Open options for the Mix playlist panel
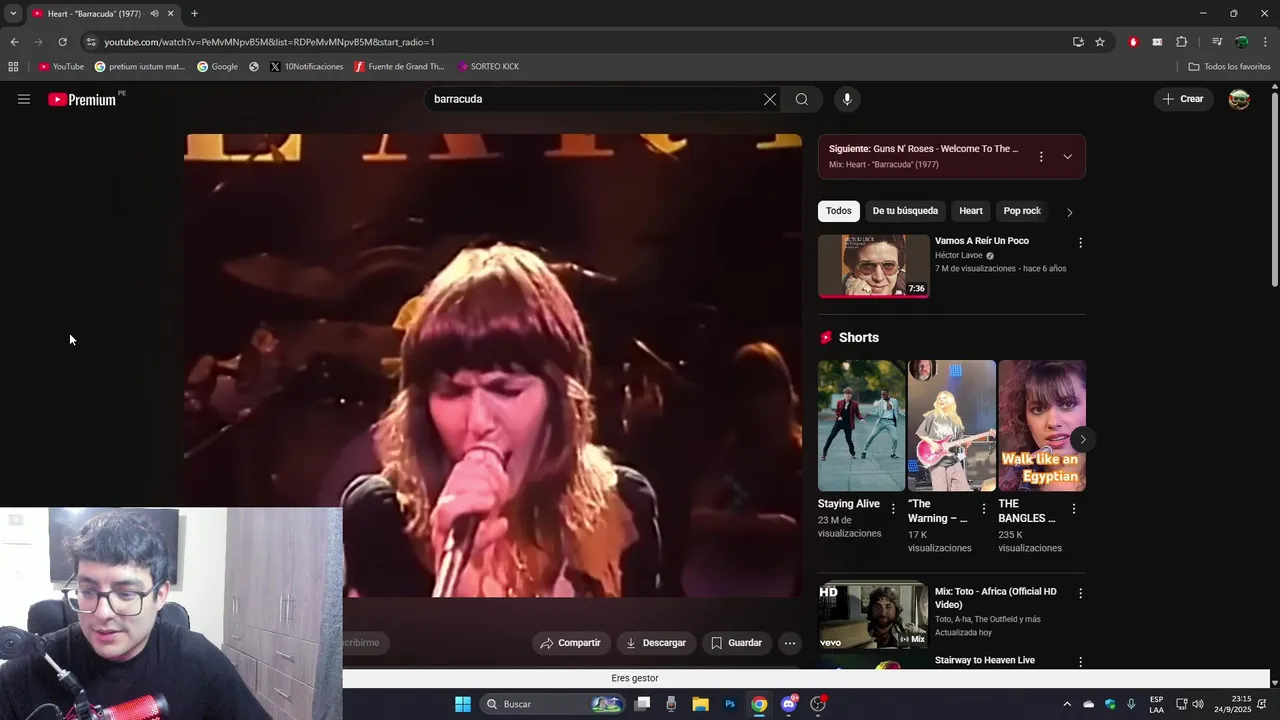The height and width of the screenshot is (720, 1280). pyautogui.click(x=1041, y=157)
